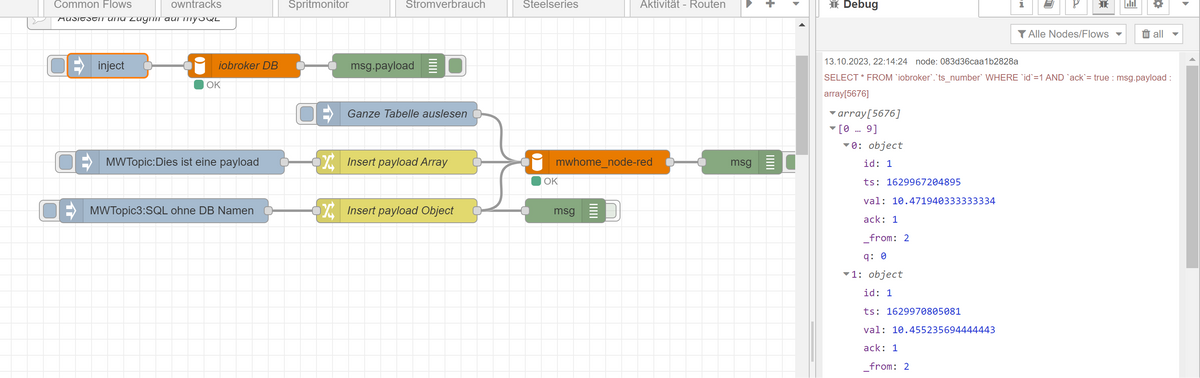Click list icon on msg node after Insert payload Object
The height and width of the screenshot is (378, 1200).
click(x=593, y=210)
